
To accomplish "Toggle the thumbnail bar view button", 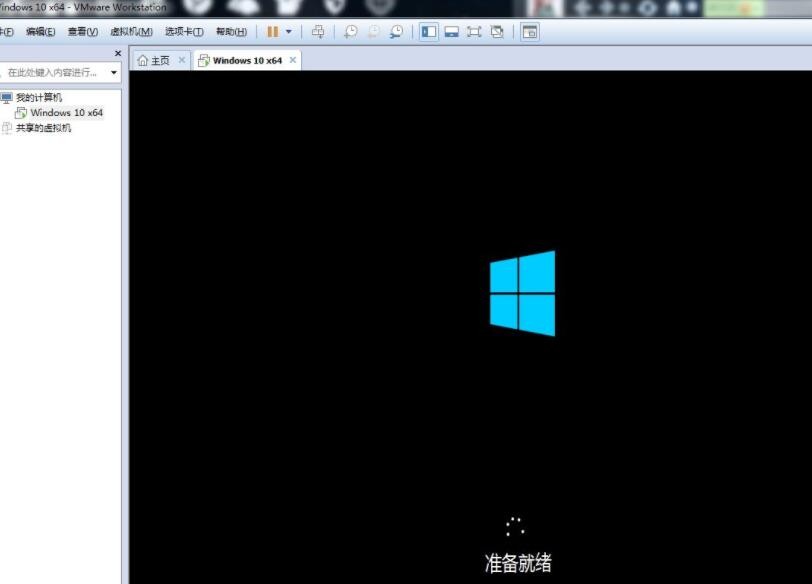I will [x=451, y=32].
